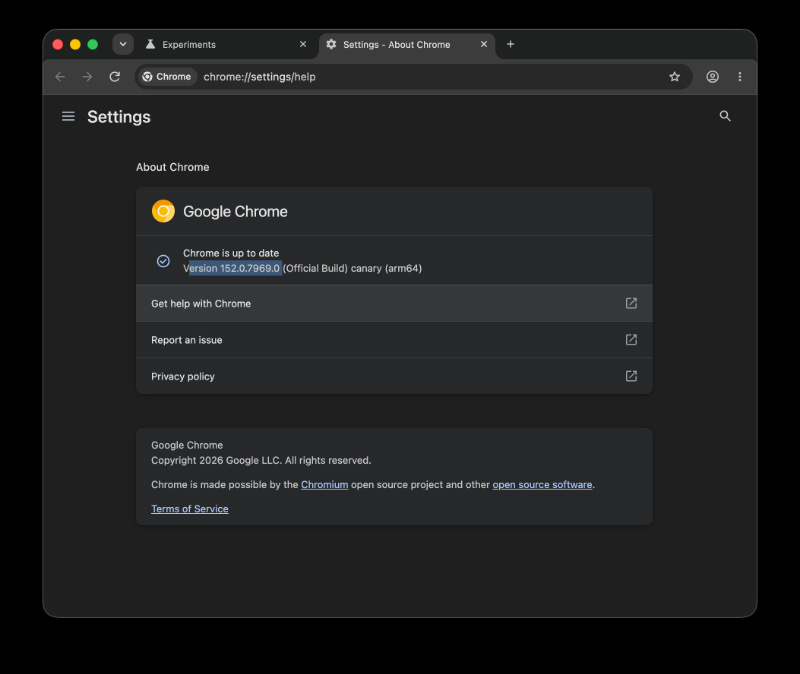Click the Copyright 2026 Google LLC text
Viewport: 800px width, 674px height.
pos(261,460)
